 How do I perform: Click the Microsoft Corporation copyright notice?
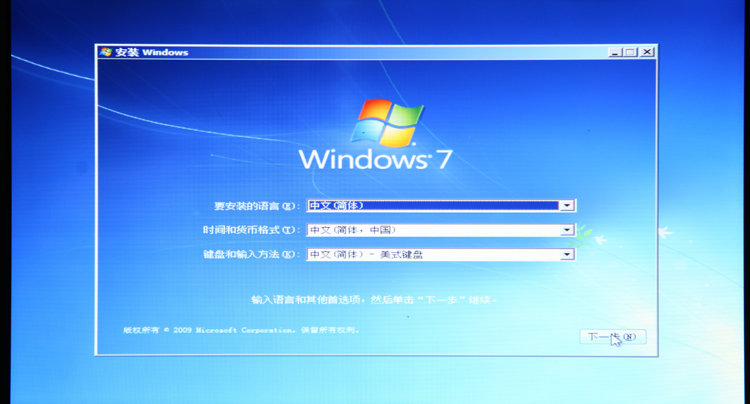pos(240,329)
